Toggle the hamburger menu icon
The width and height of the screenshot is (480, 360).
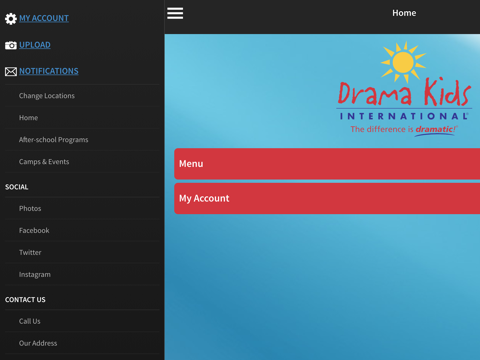coord(175,13)
